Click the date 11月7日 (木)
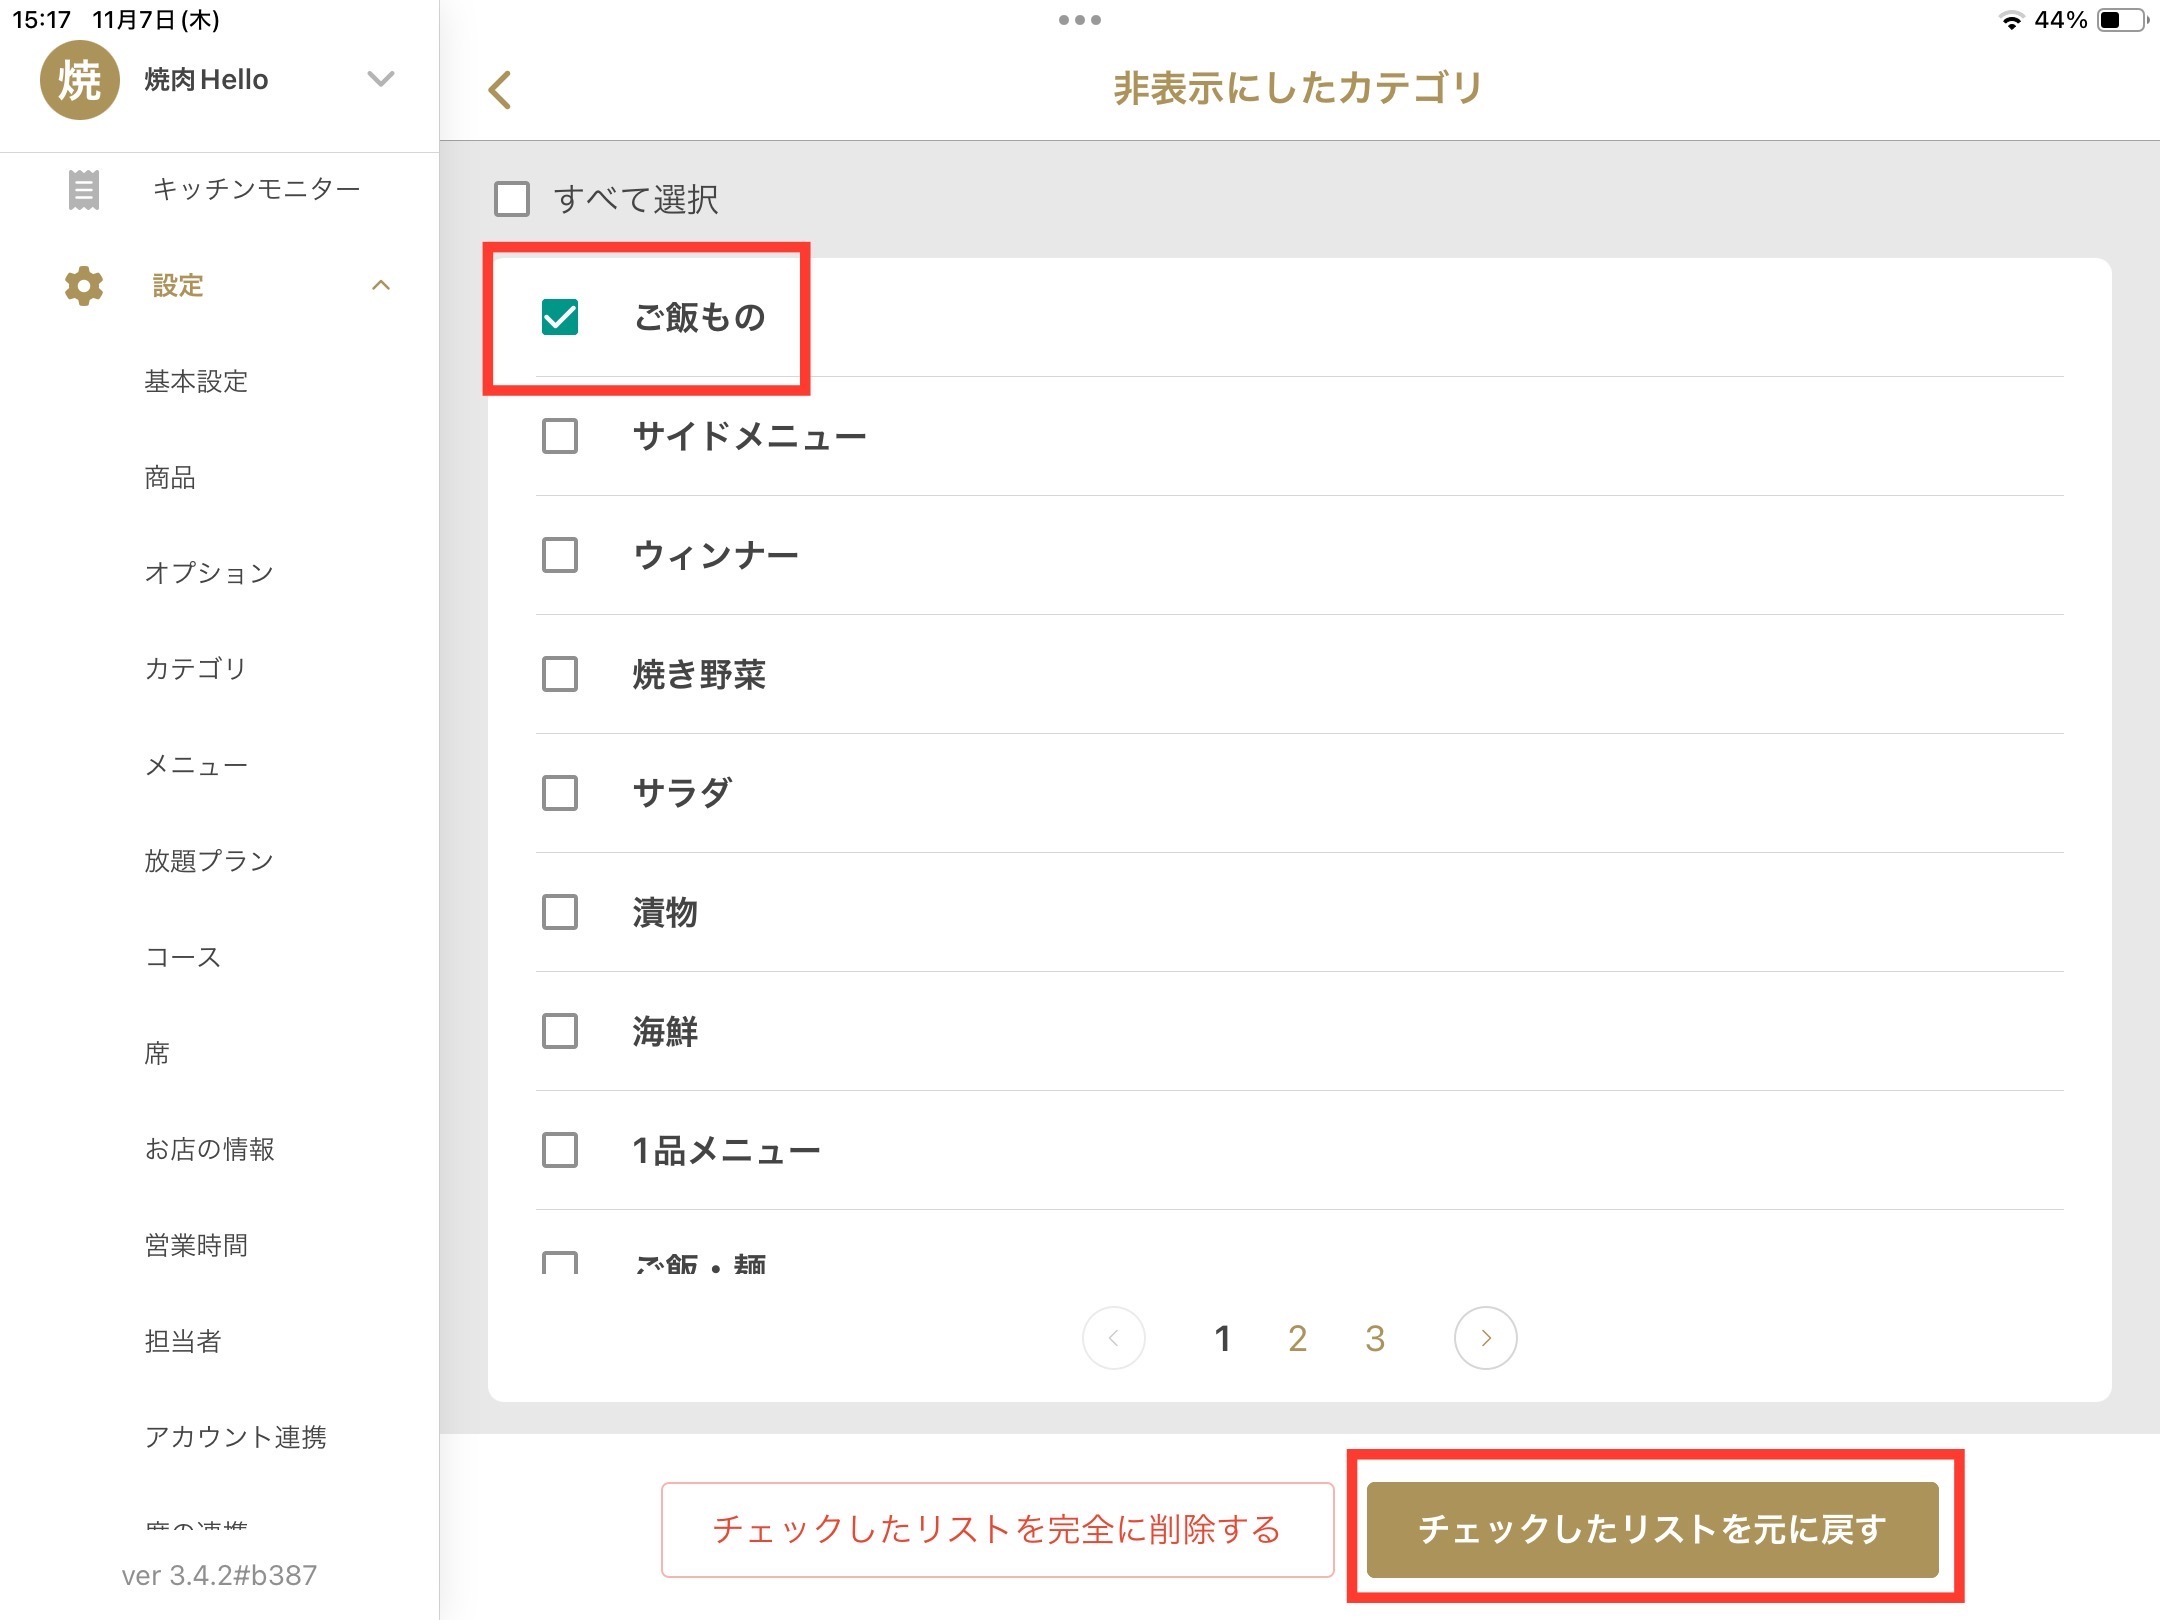The width and height of the screenshot is (2160, 1620). click(x=156, y=19)
